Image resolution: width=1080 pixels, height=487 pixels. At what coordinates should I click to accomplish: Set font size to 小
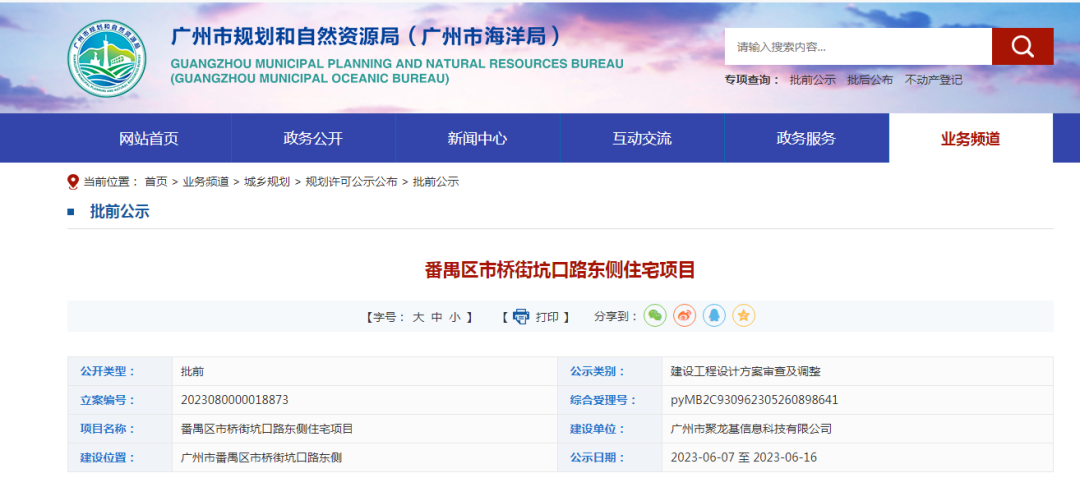point(455,317)
